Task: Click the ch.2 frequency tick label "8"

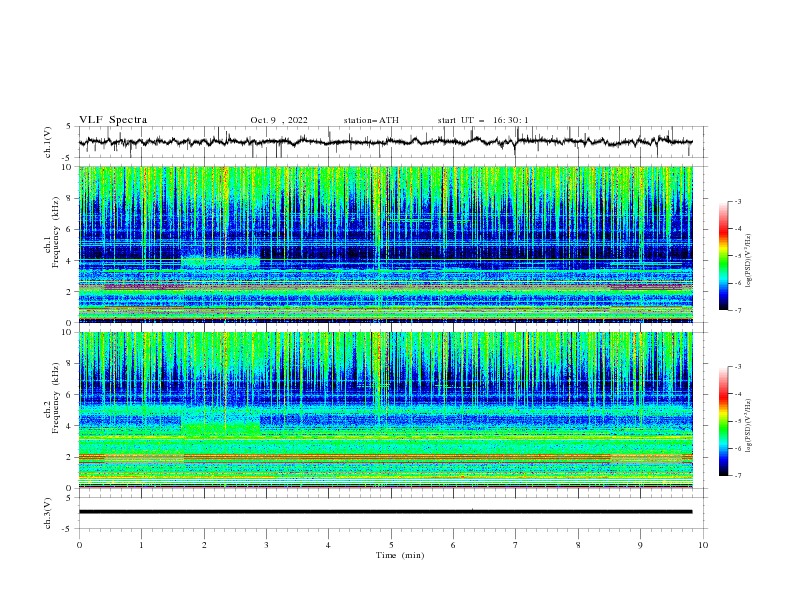Action: (x=69, y=364)
